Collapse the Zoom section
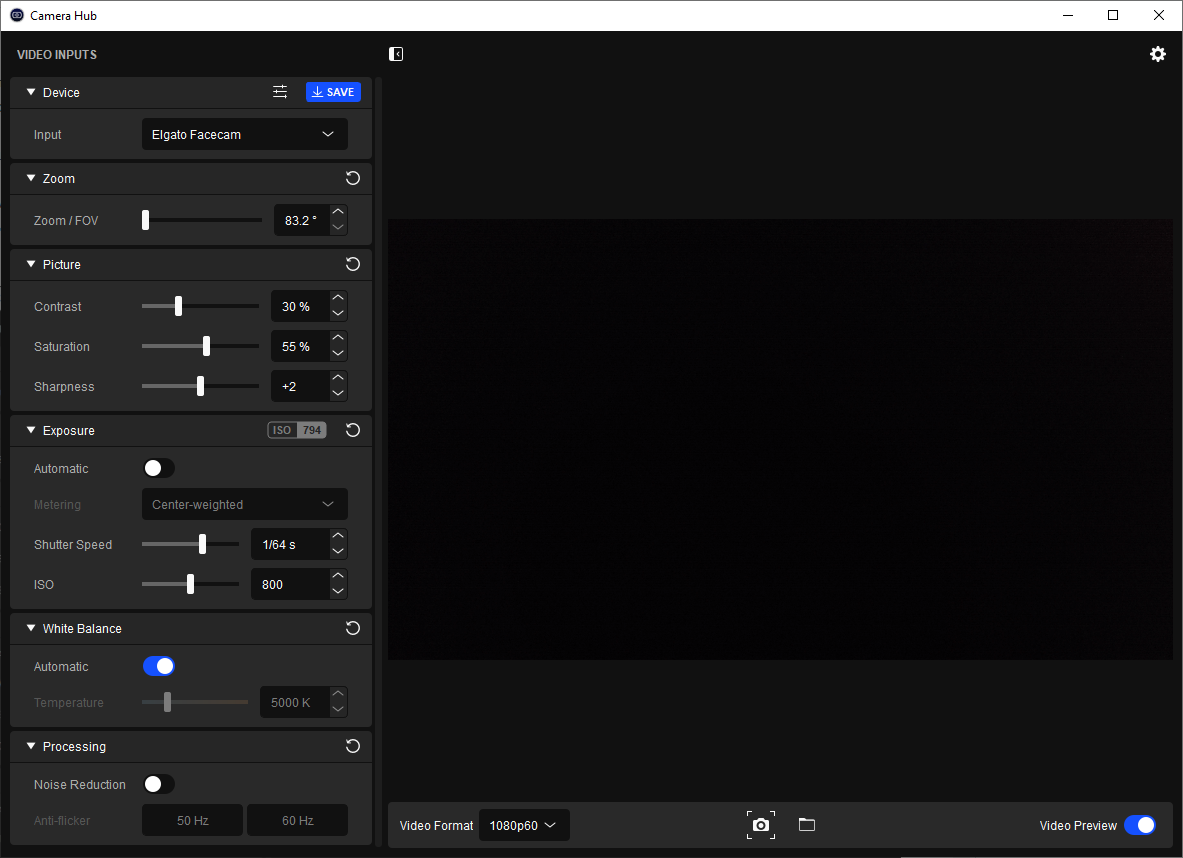This screenshot has width=1183, height=858. [x=31, y=178]
